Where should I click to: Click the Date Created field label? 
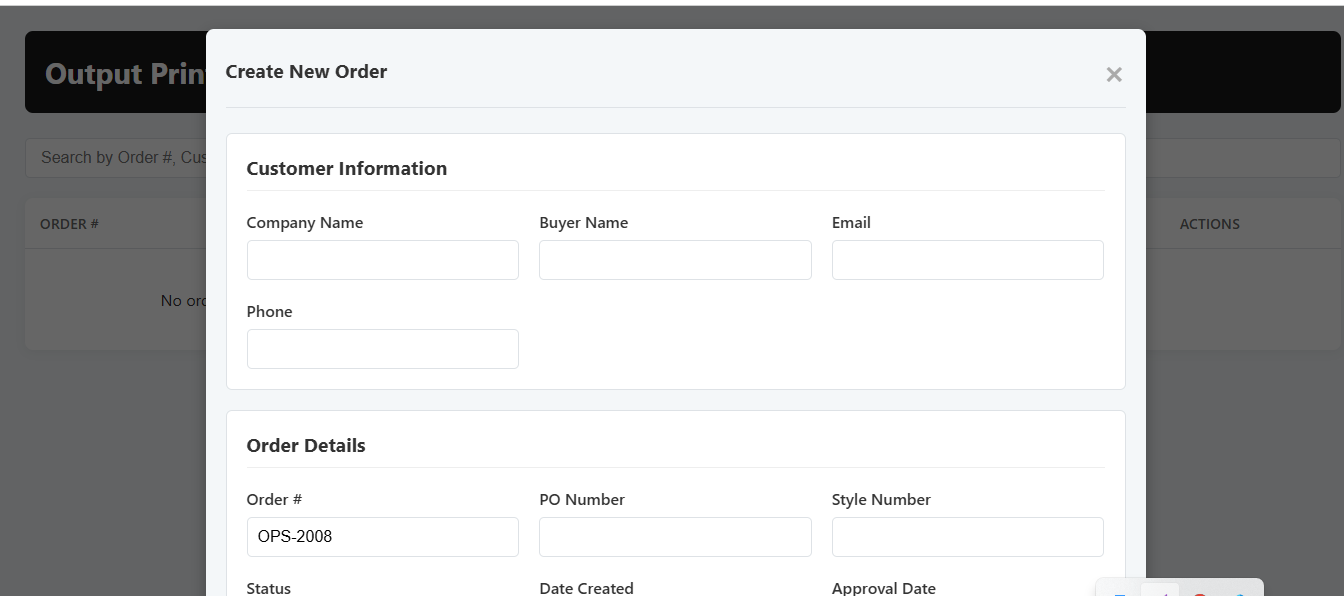586,588
